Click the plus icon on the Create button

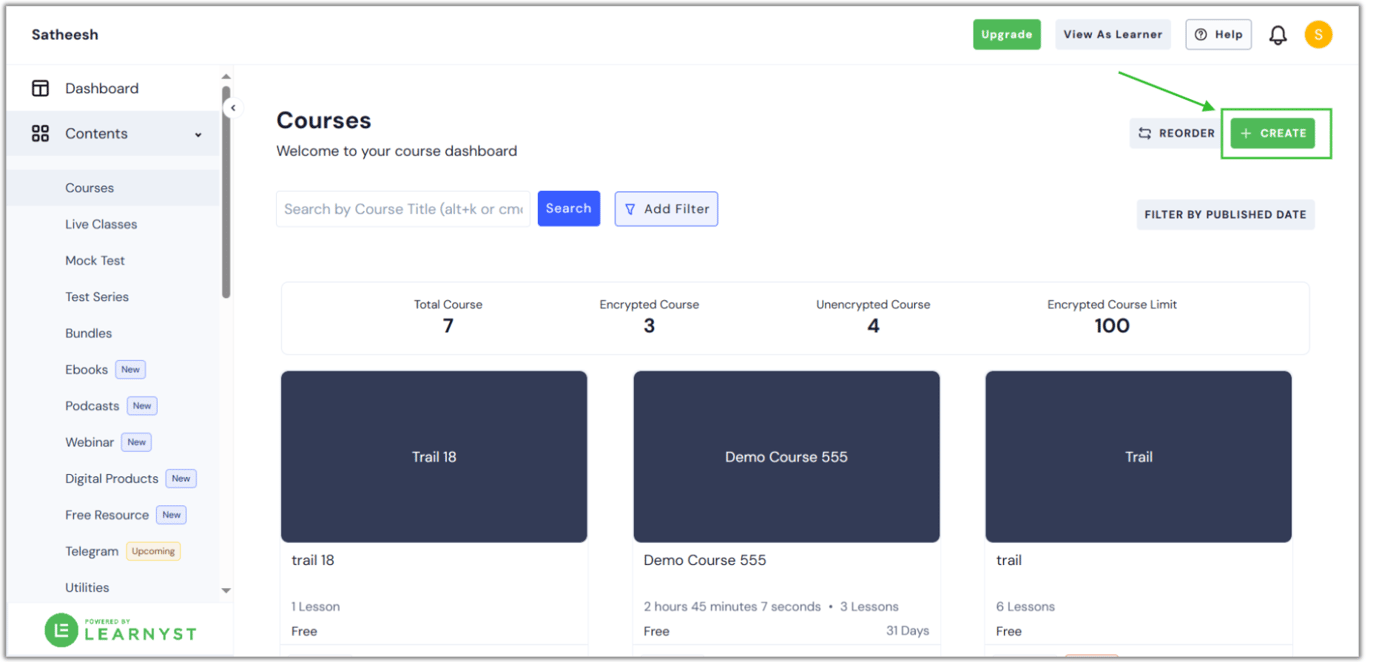tap(1245, 132)
